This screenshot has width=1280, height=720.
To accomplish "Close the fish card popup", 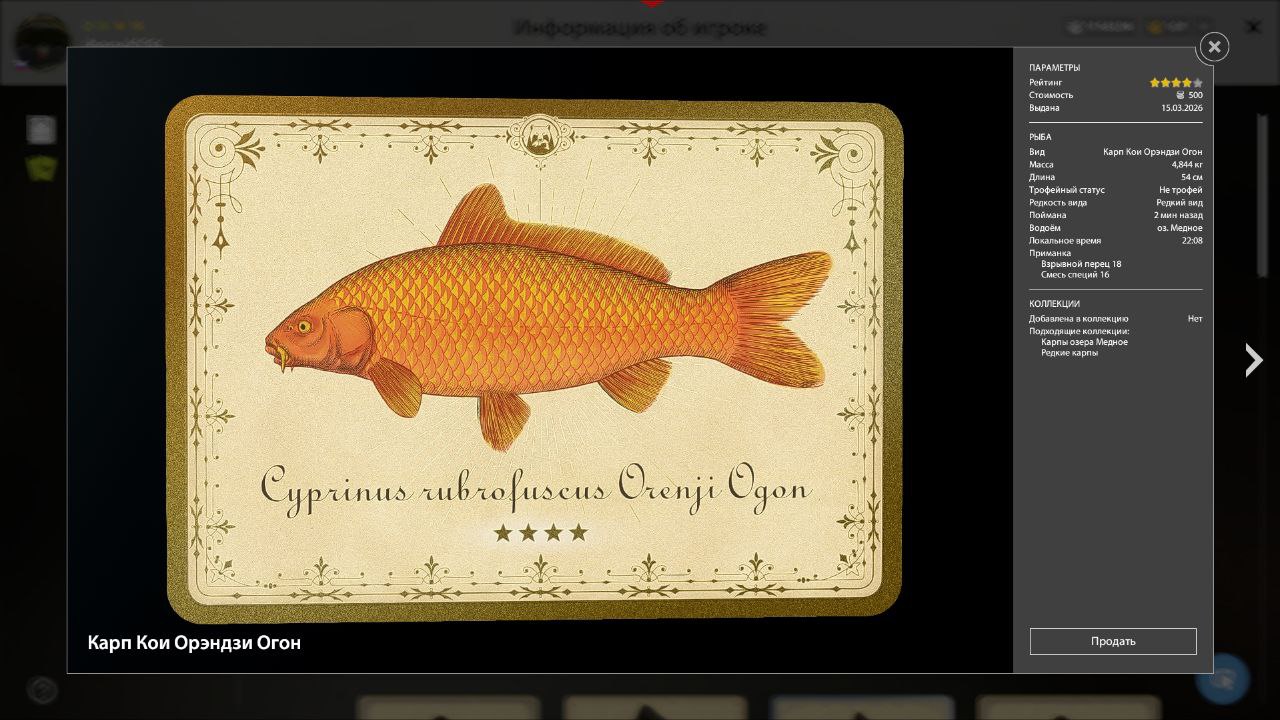I will point(1213,47).
